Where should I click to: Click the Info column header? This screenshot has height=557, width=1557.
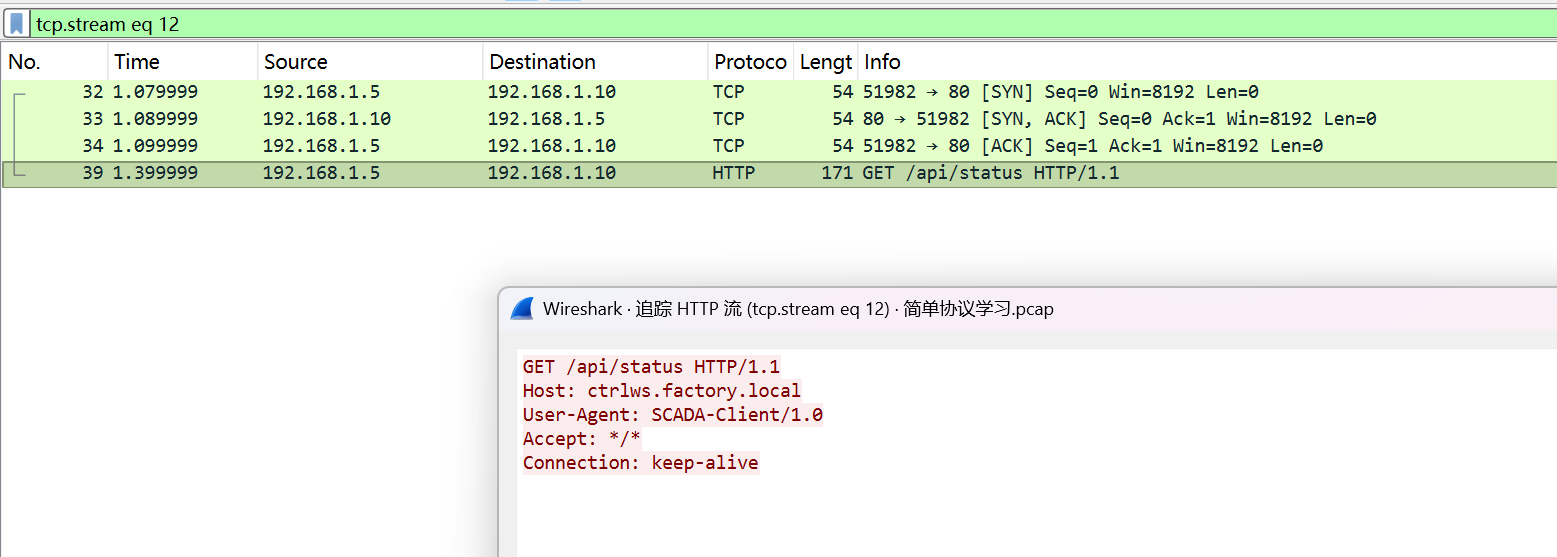pos(883,62)
